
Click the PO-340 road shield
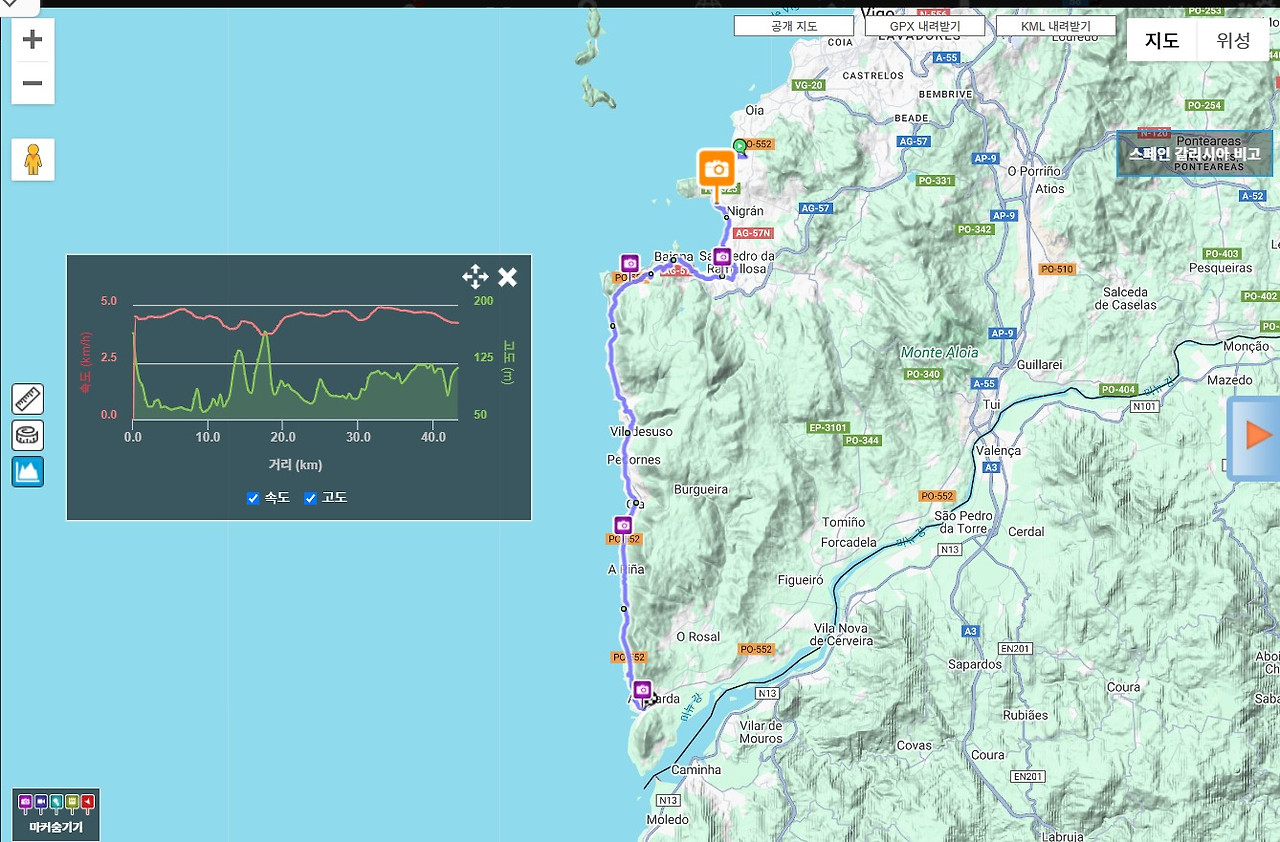click(x=922, y=374)
